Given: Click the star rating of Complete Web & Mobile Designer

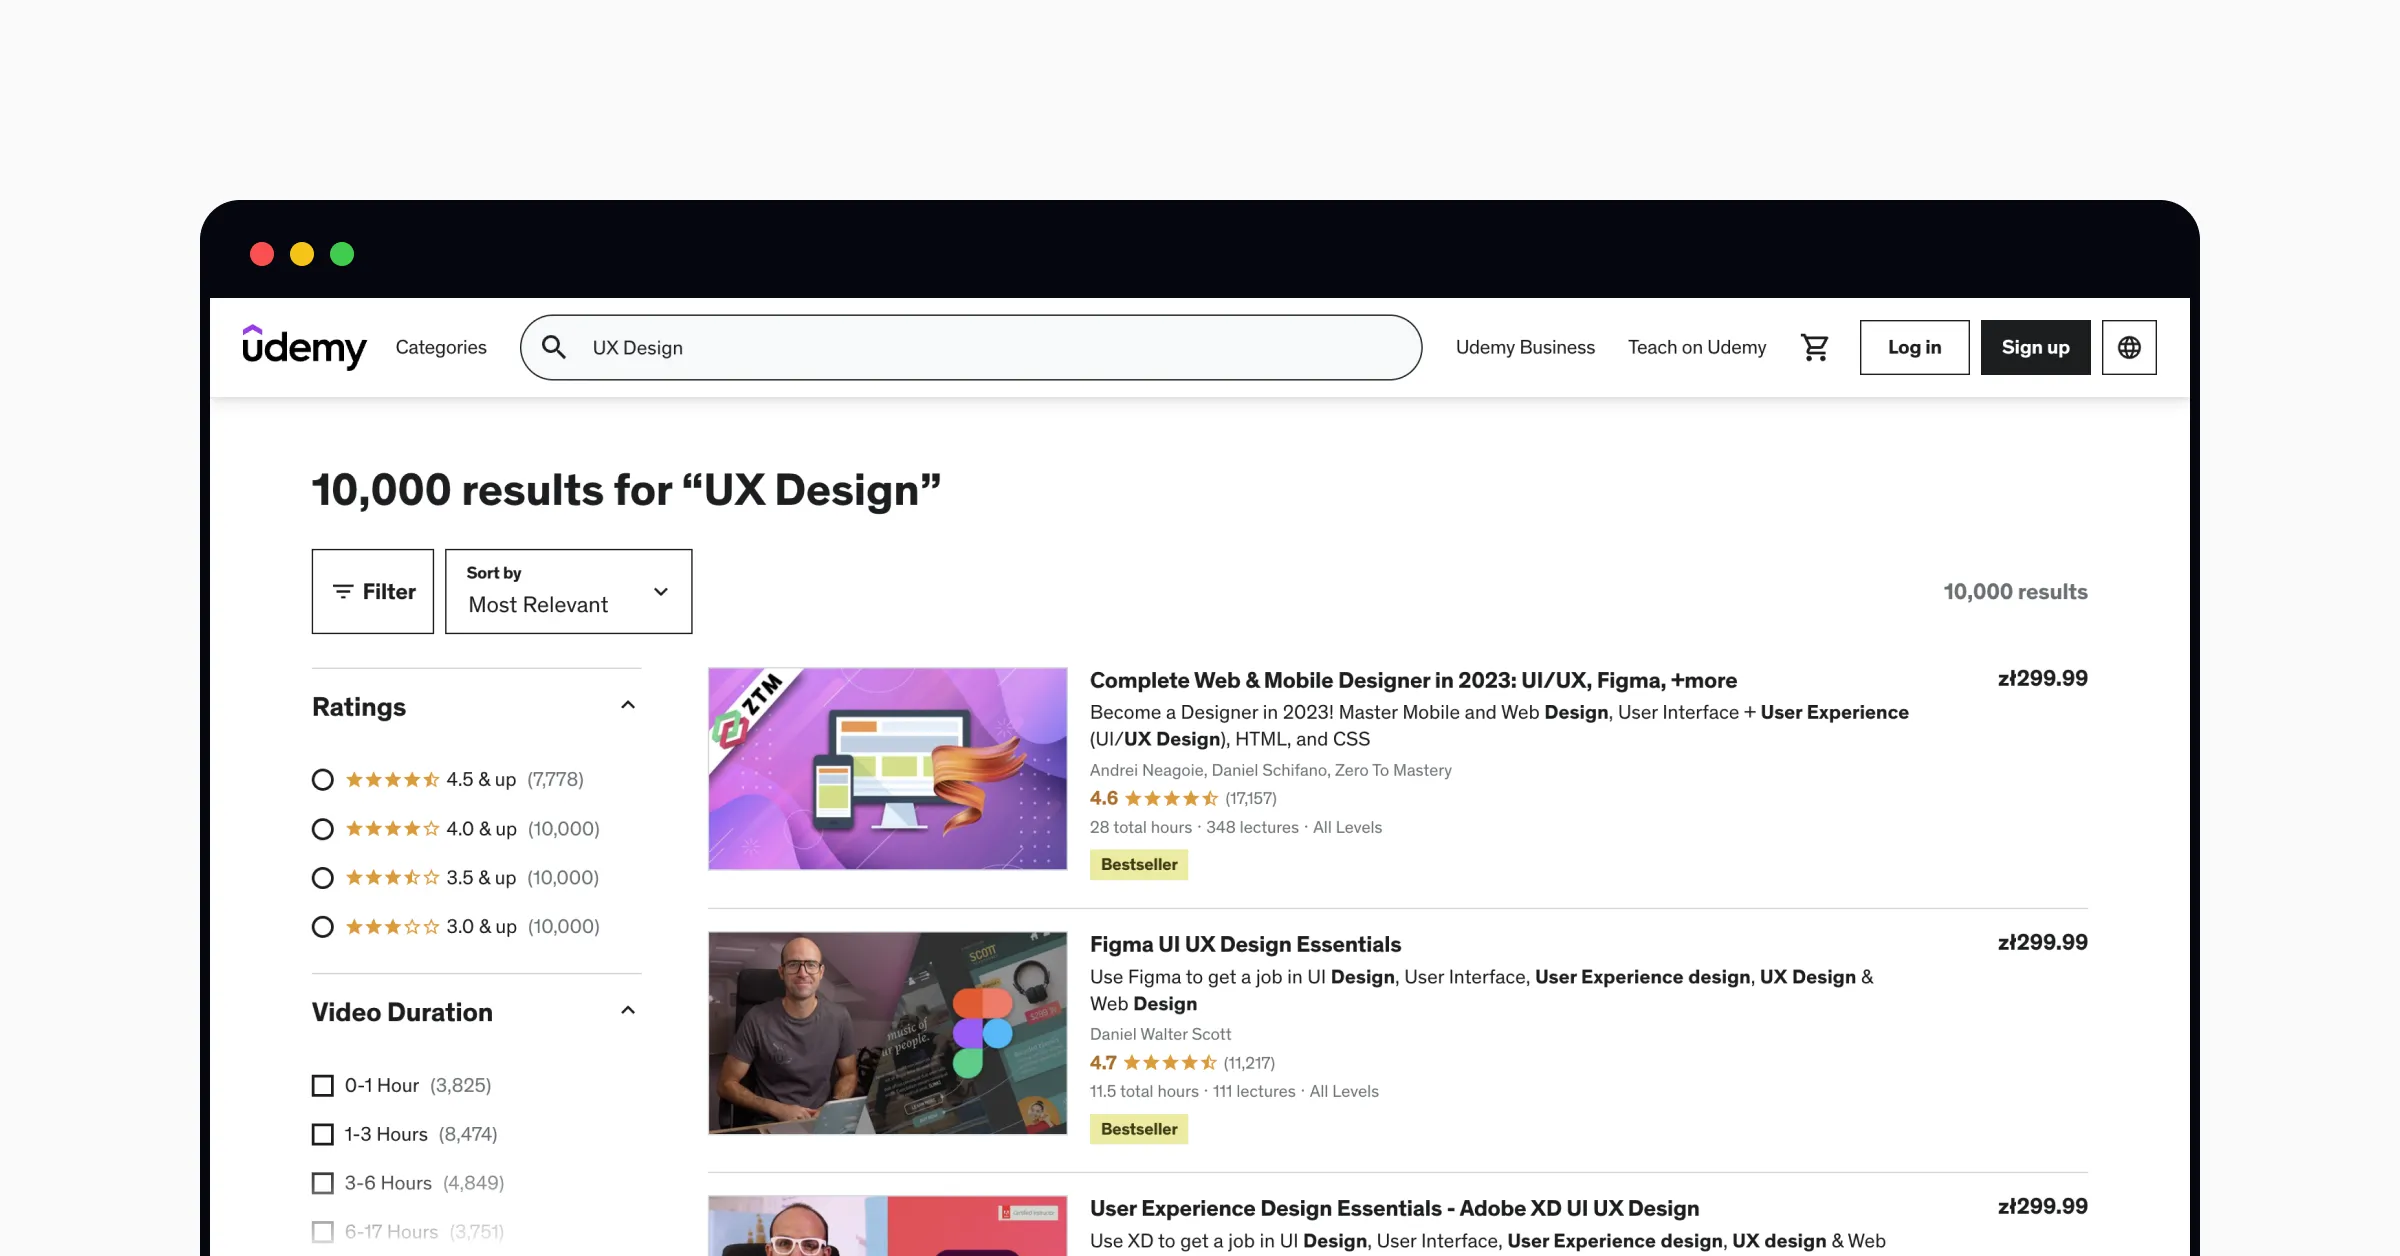Looking at the screenshot, I should (1171, 798).
